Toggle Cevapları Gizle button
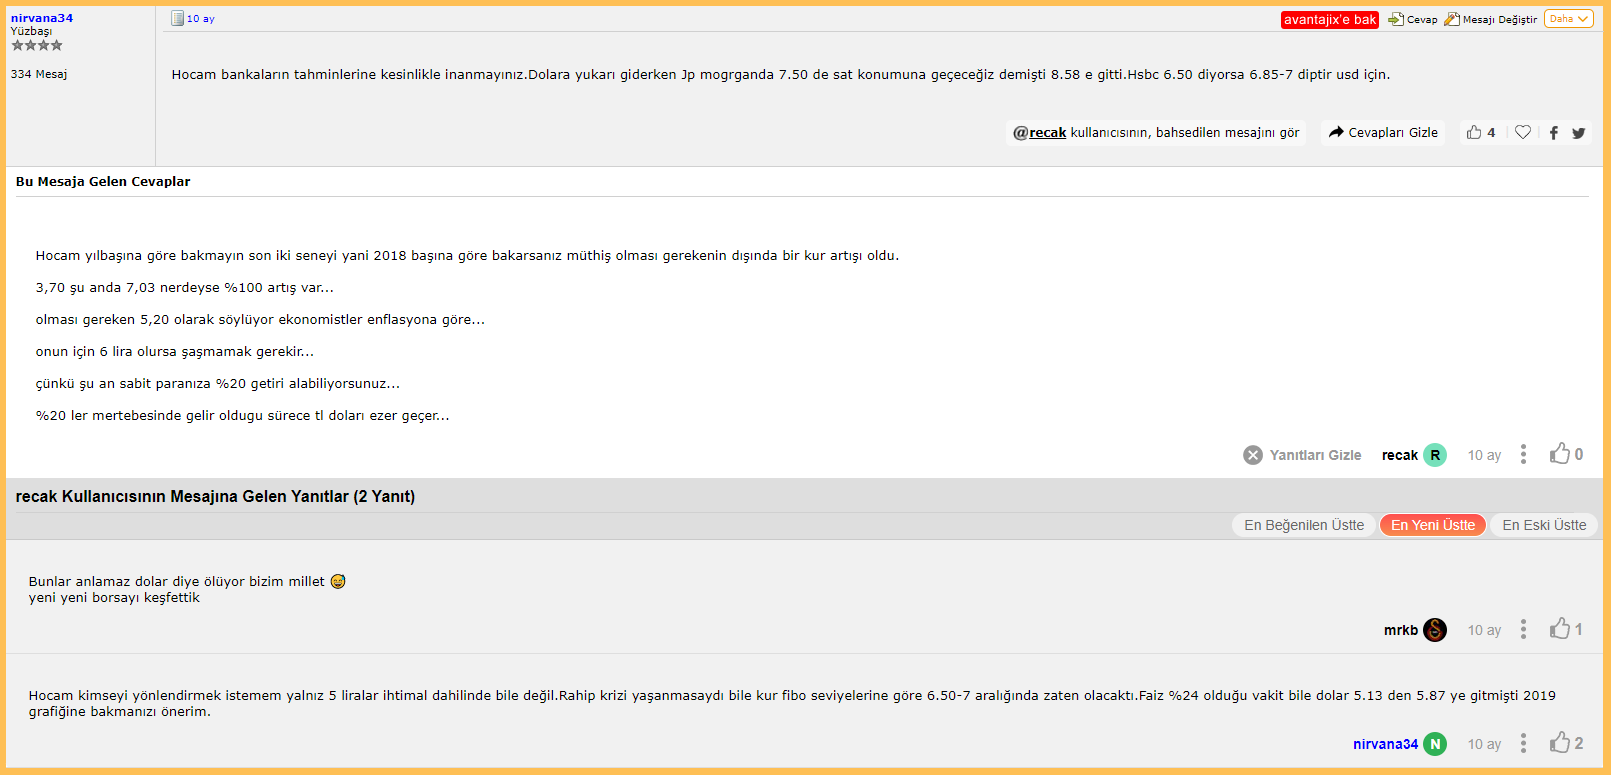 click(x=1383, y=132)
